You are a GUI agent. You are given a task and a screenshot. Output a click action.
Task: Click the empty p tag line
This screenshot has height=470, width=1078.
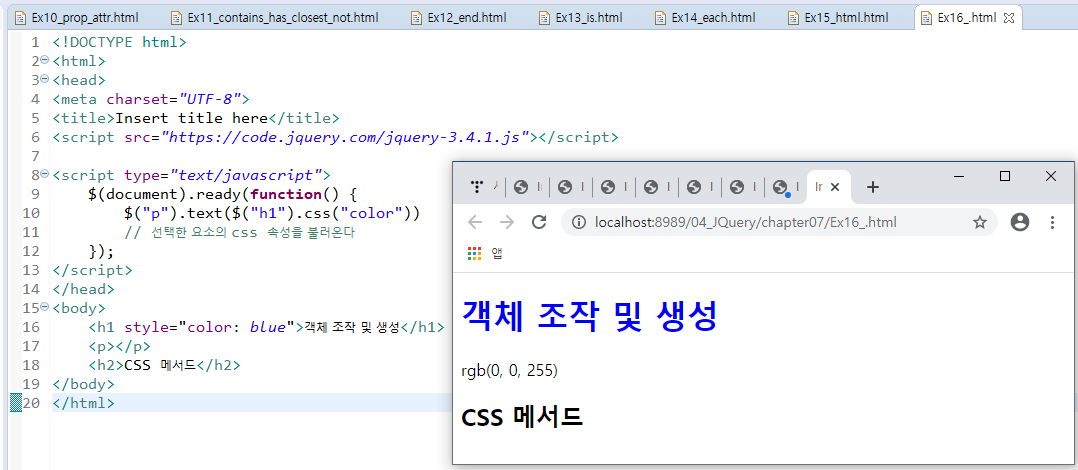pyautogui.click(x=120, y=346)
